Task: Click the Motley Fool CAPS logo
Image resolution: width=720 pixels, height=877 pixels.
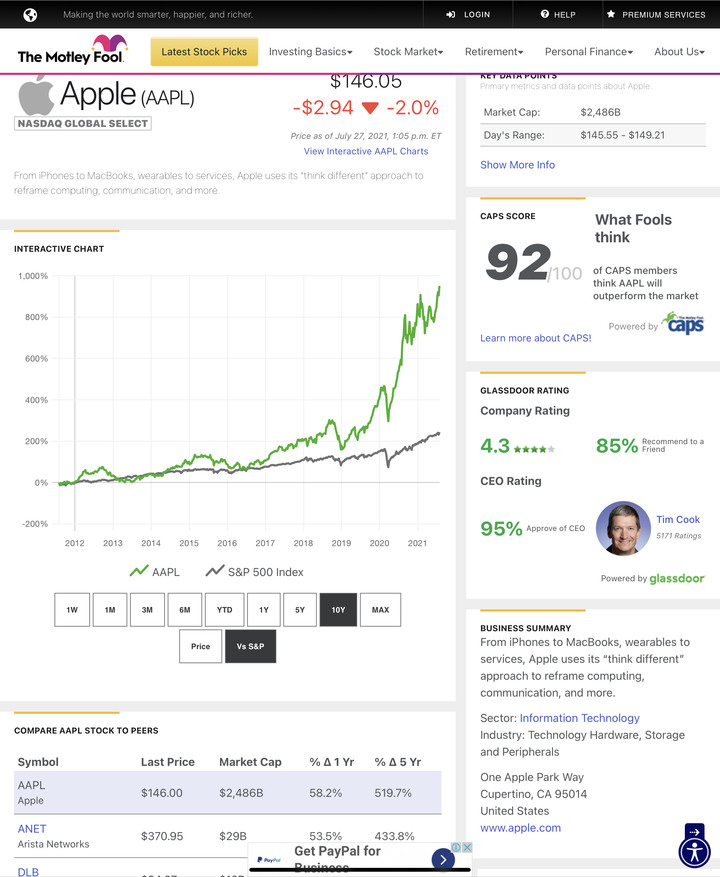Action: [x=685, y=323]
